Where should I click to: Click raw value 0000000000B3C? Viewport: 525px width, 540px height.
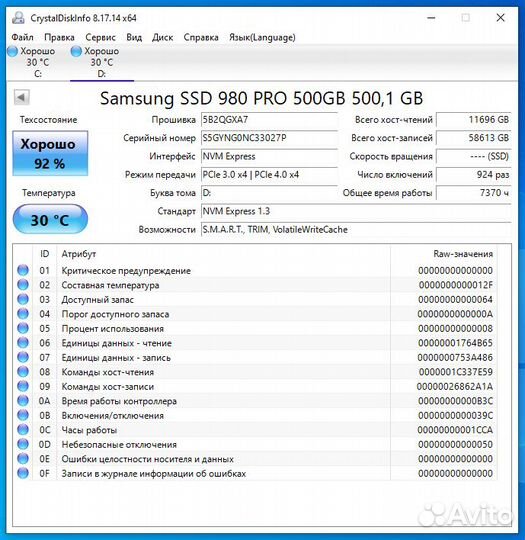[455, 401]
